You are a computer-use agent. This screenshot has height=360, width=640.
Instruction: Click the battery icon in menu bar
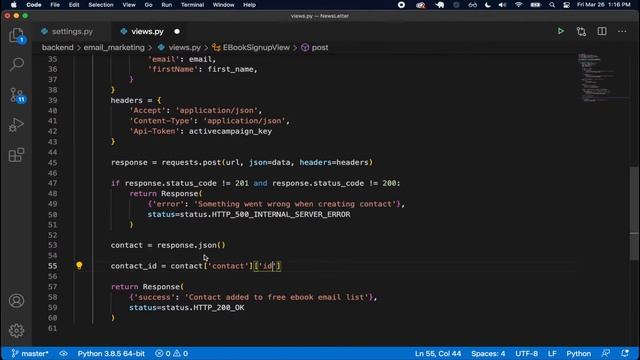tap(535, 5)
